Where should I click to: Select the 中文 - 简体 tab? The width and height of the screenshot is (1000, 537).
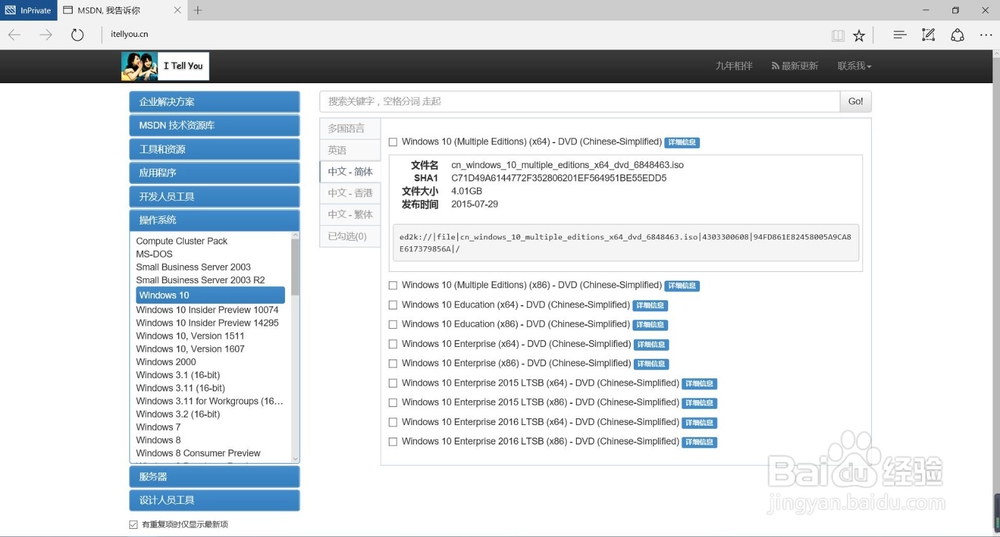(x=349, y=172)
